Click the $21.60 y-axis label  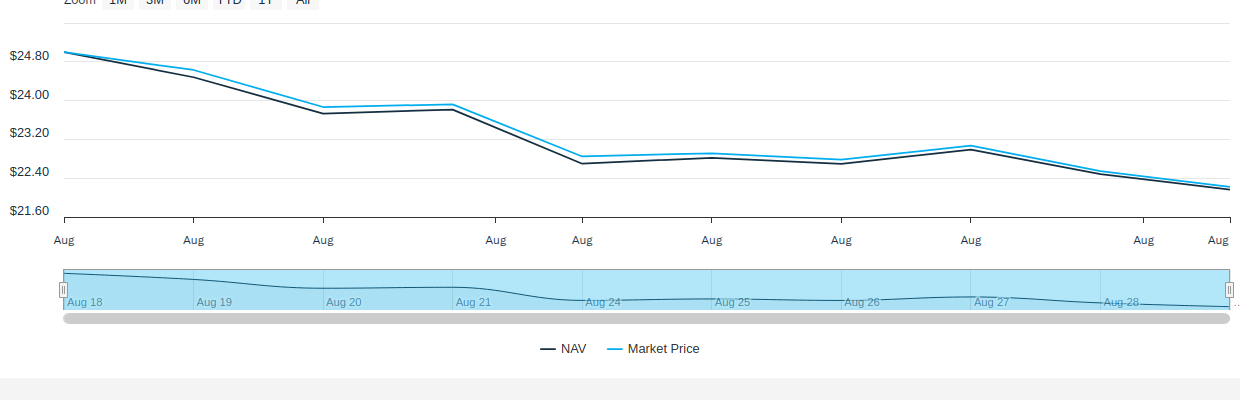(29, 211)
